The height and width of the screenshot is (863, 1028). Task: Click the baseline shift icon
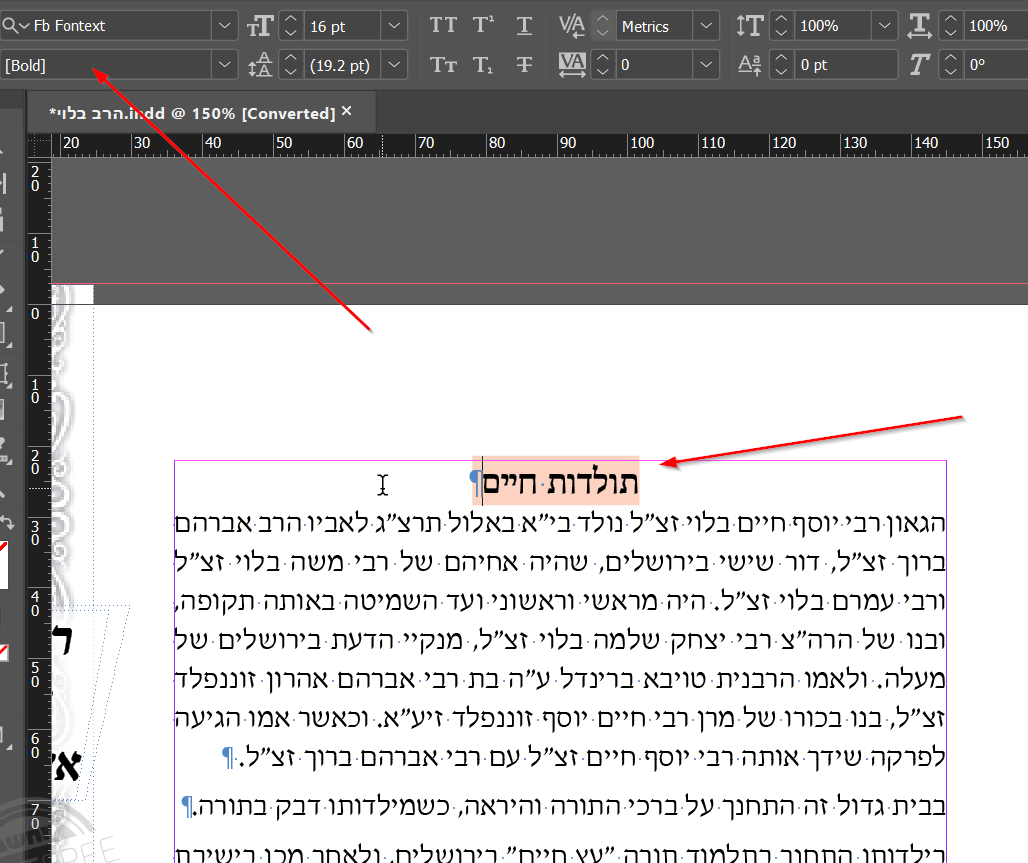749,64
